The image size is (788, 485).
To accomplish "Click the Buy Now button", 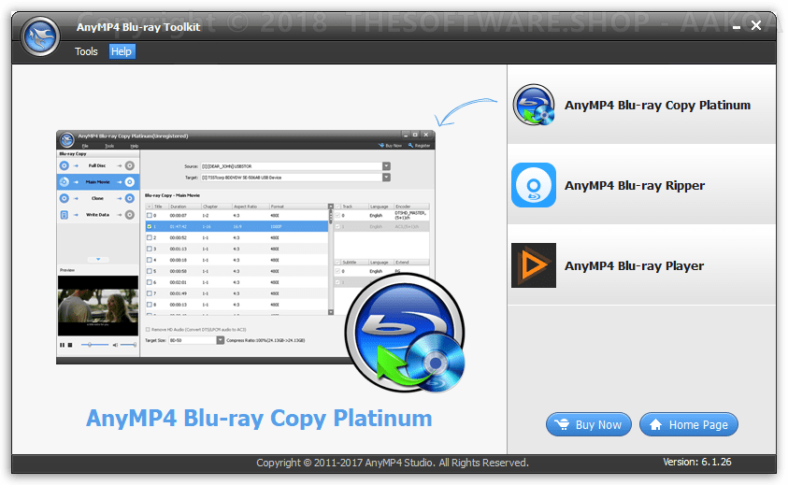I will click(588, 425).
